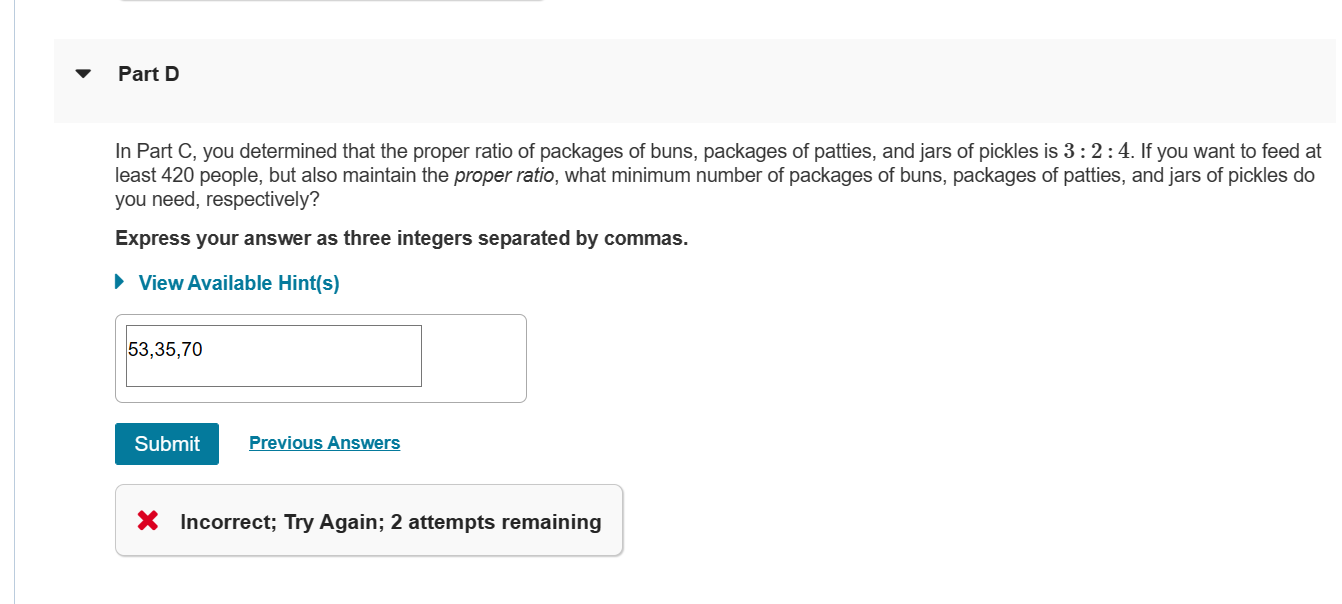Click the vertical border line at left edge

click(x=15, y=302)
